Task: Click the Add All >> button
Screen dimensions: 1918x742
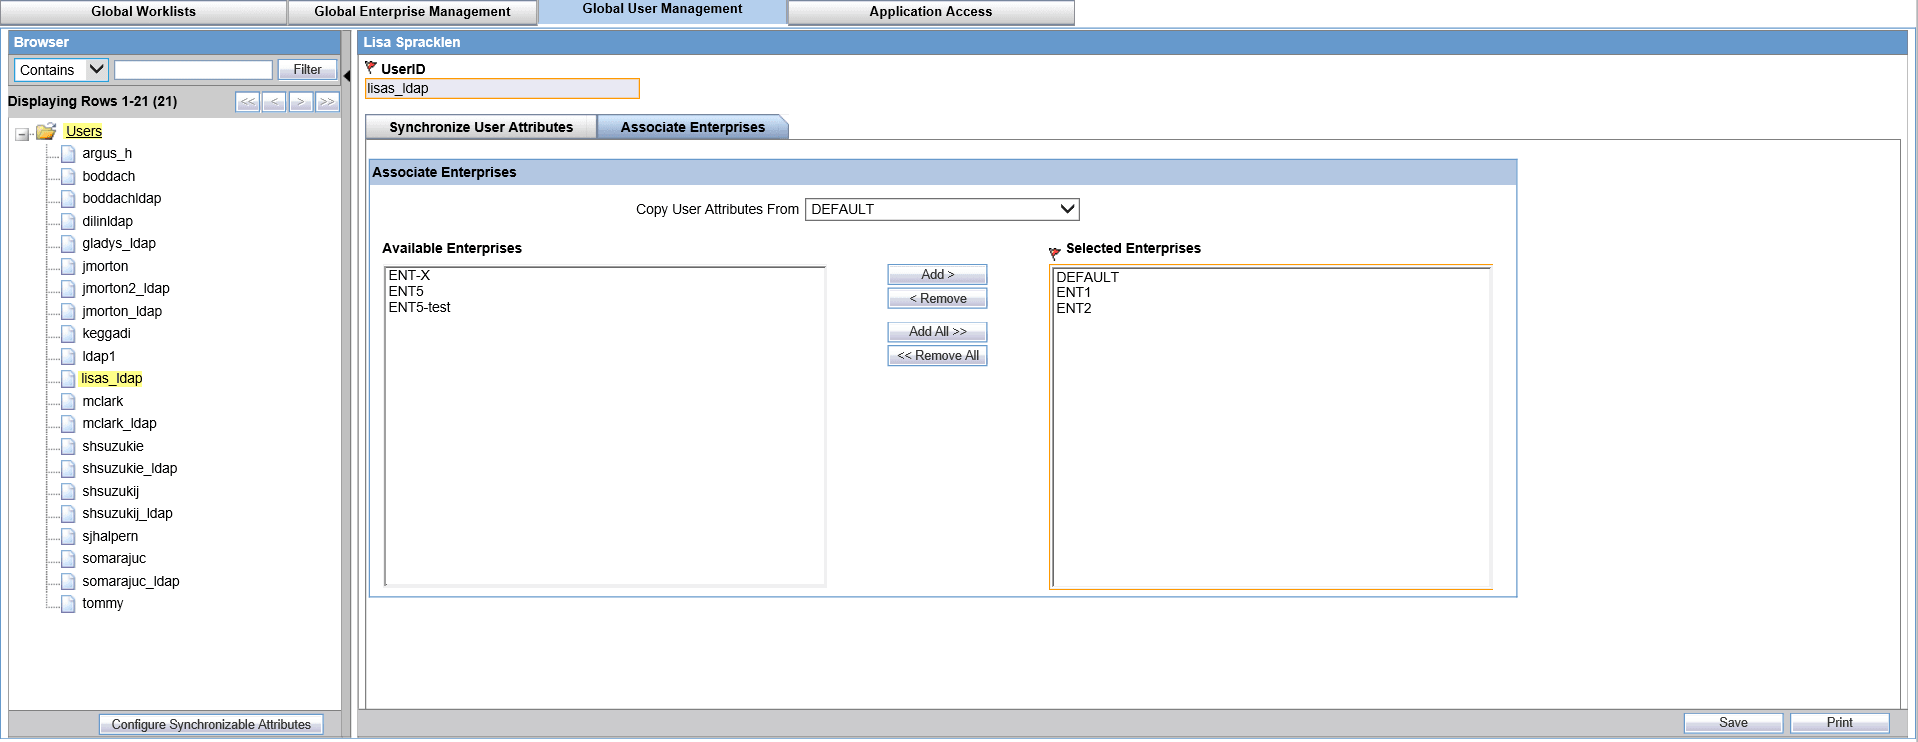Action: coord(937,331)
